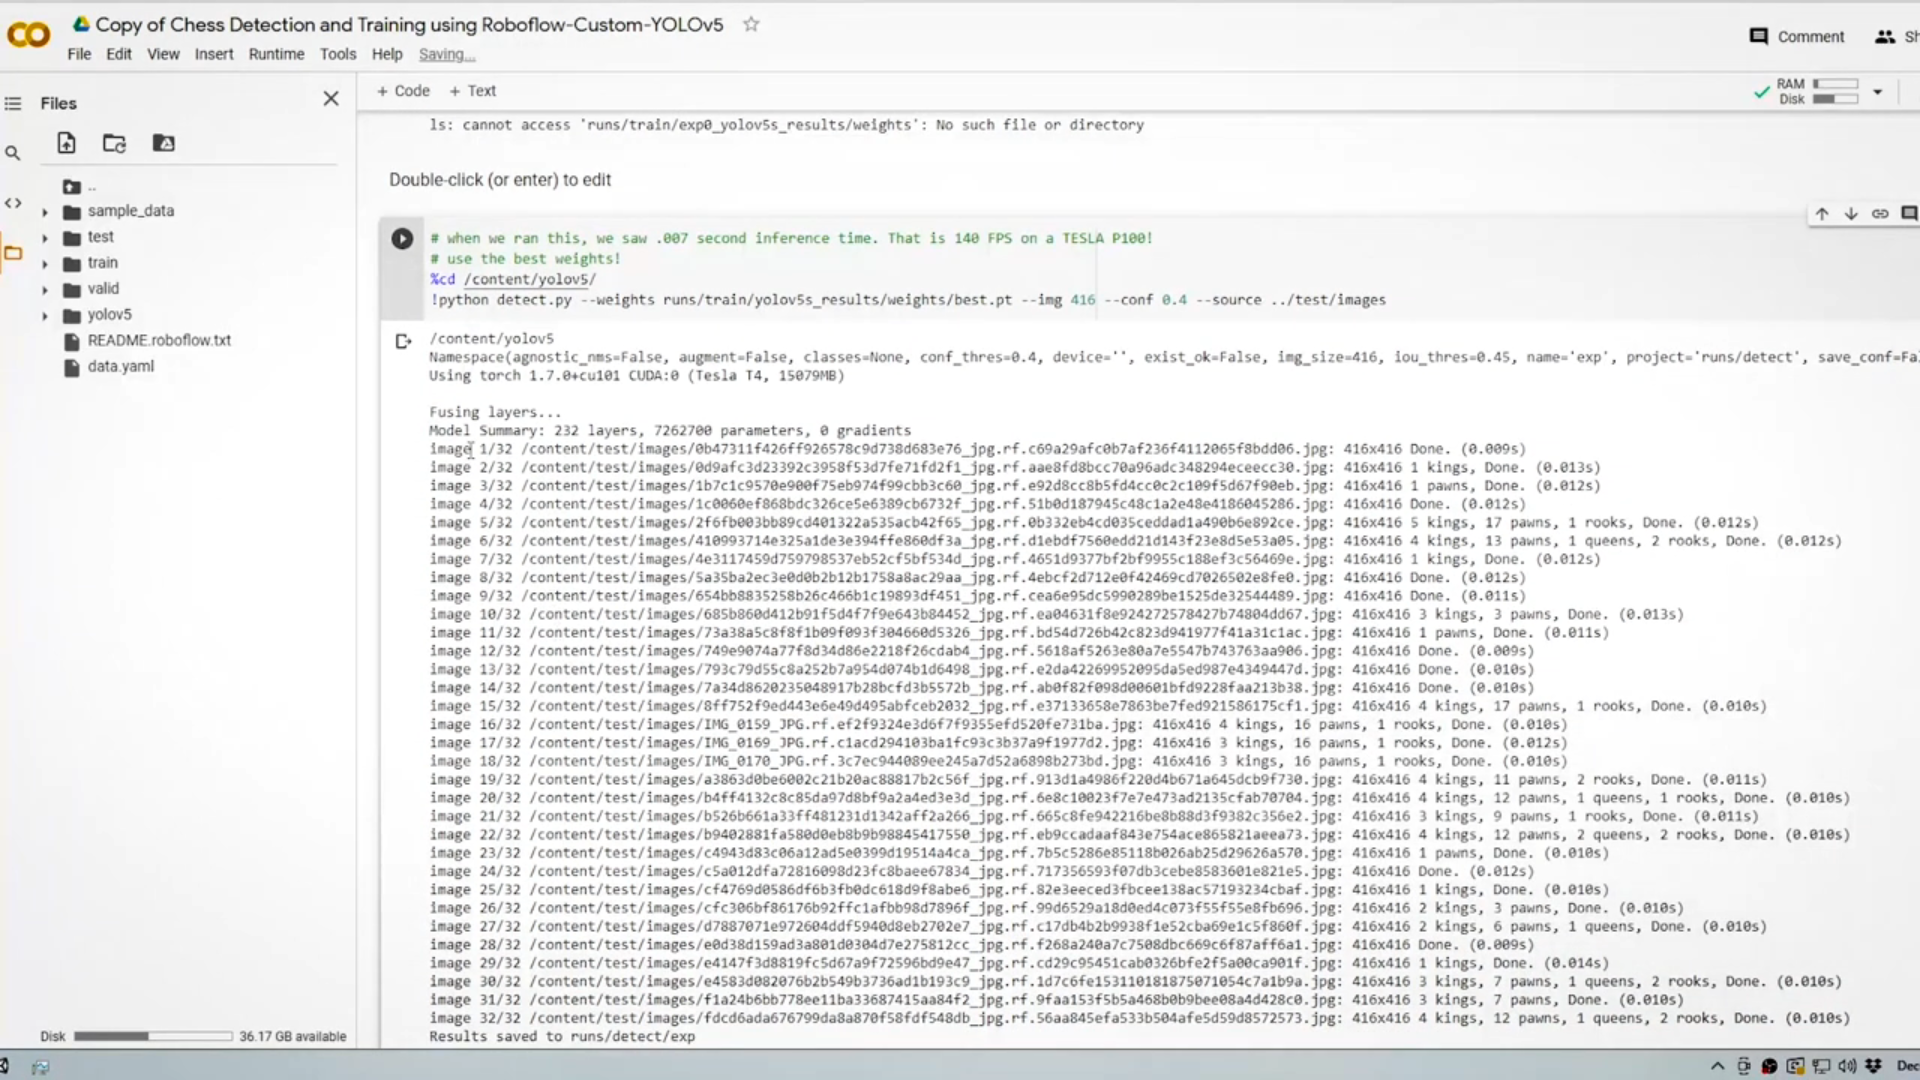Open the Insert menu
The image size is (1920, 1080).
click(x=214, y=54)
